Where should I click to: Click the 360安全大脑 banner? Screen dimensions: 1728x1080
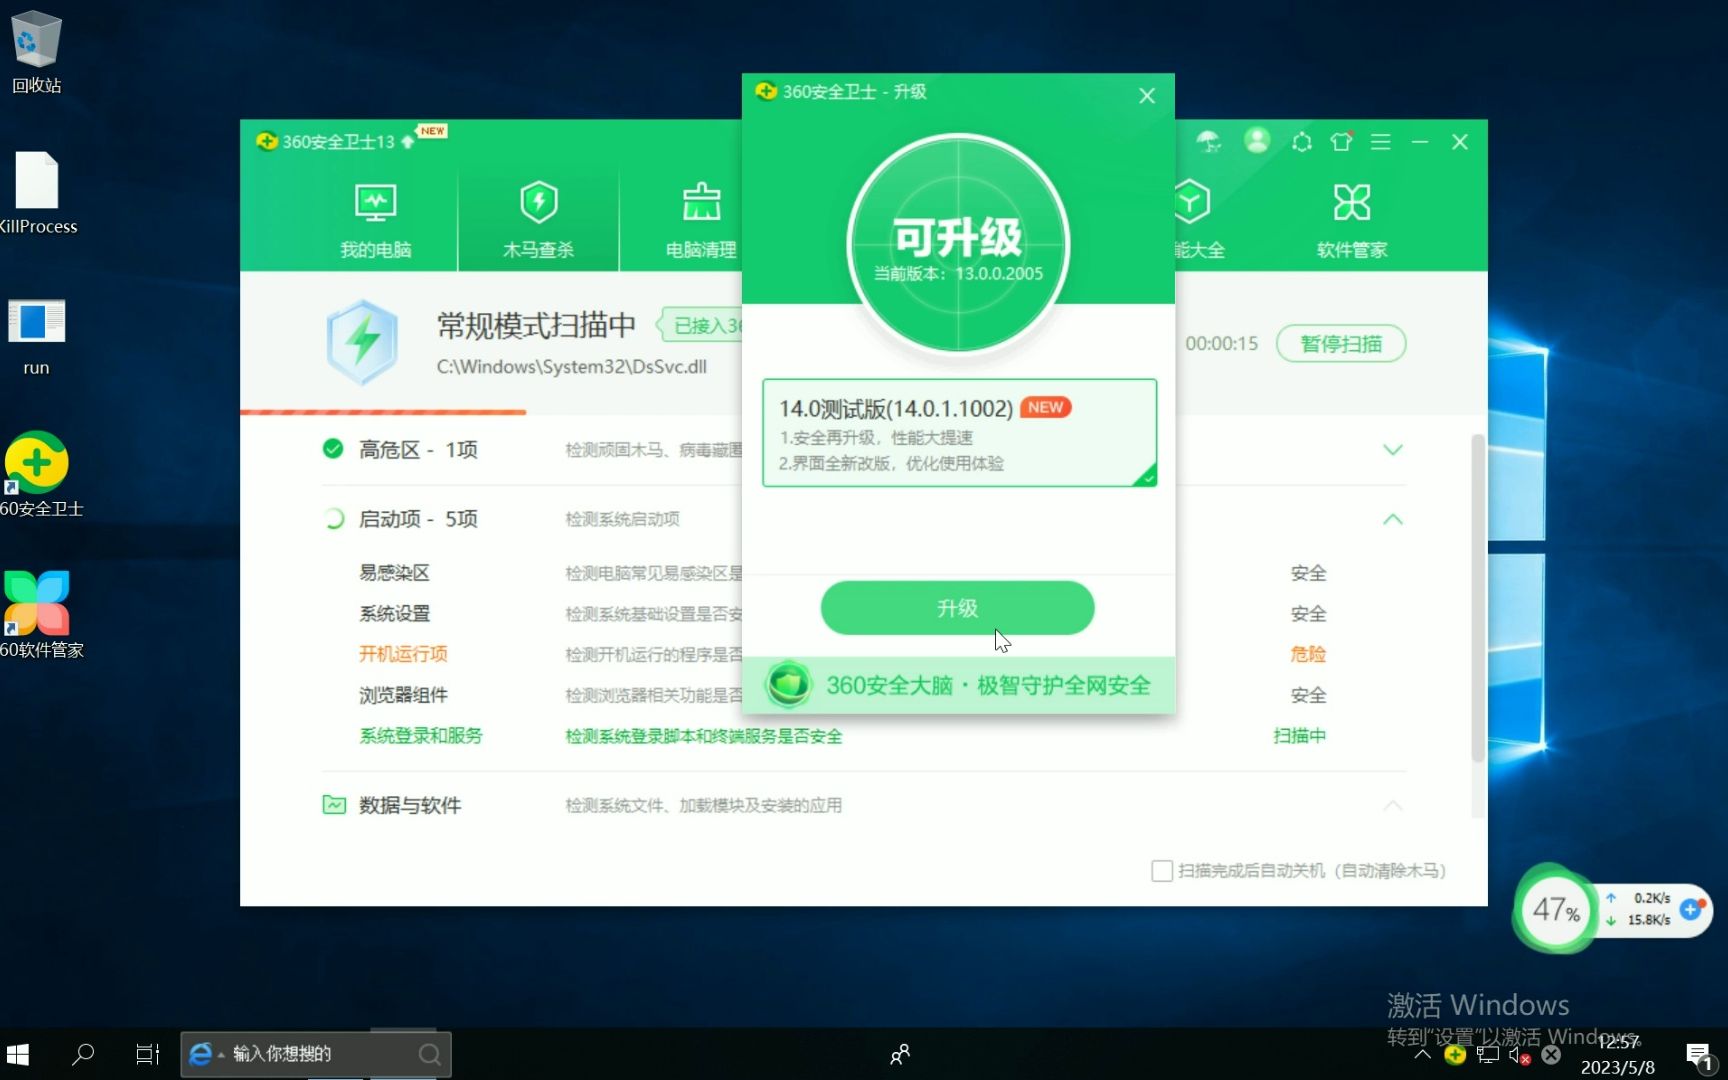(958, 685)
